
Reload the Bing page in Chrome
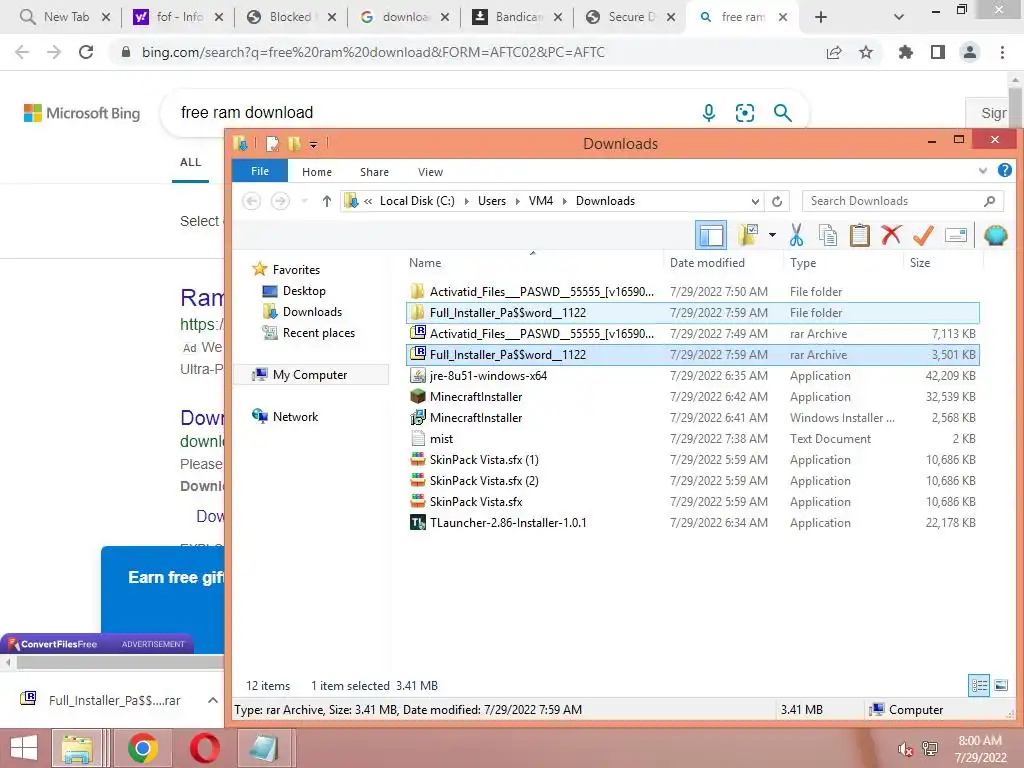(x=86, y=52)
